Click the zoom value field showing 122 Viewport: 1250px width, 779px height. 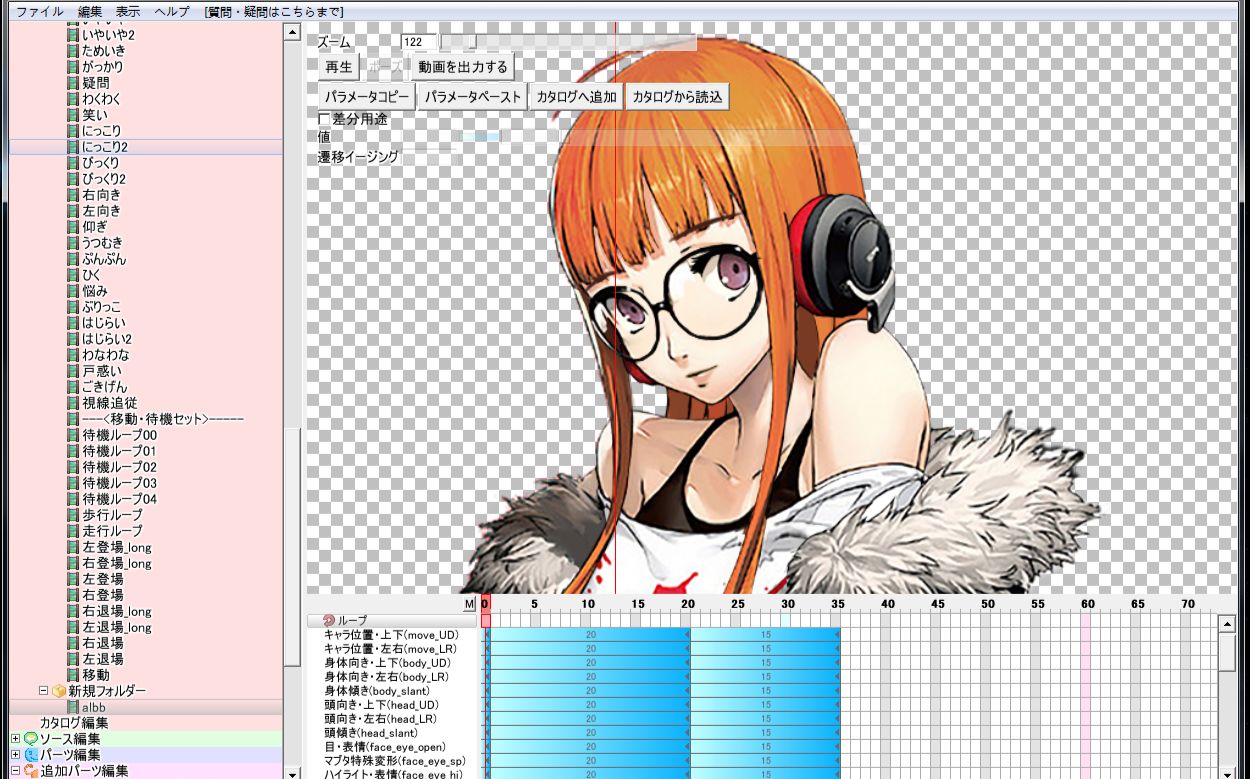(418, 42)
